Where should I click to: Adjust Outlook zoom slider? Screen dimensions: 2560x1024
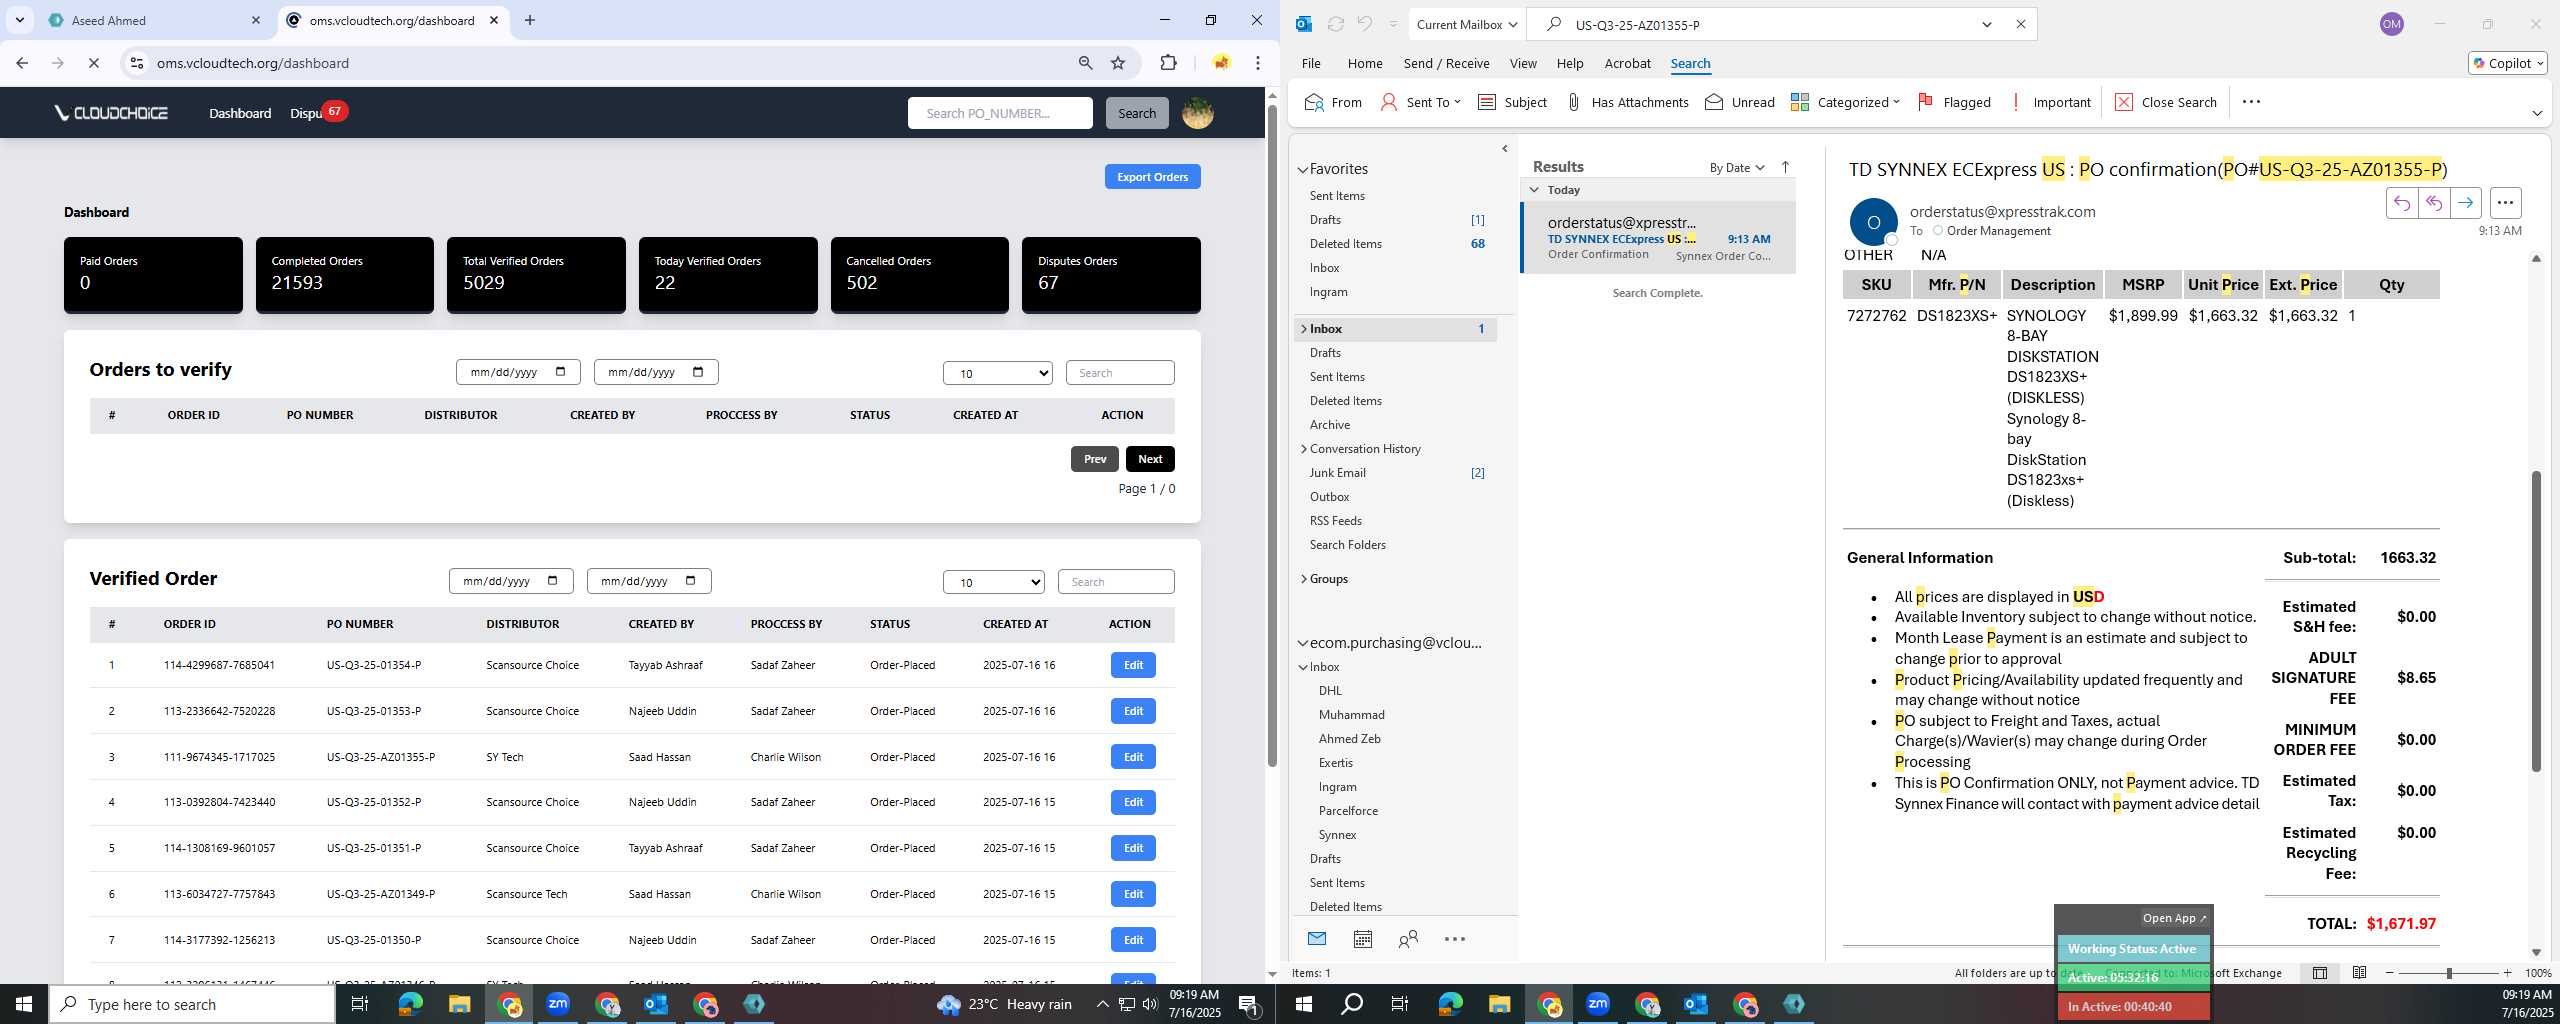(x=2449, y=973)
